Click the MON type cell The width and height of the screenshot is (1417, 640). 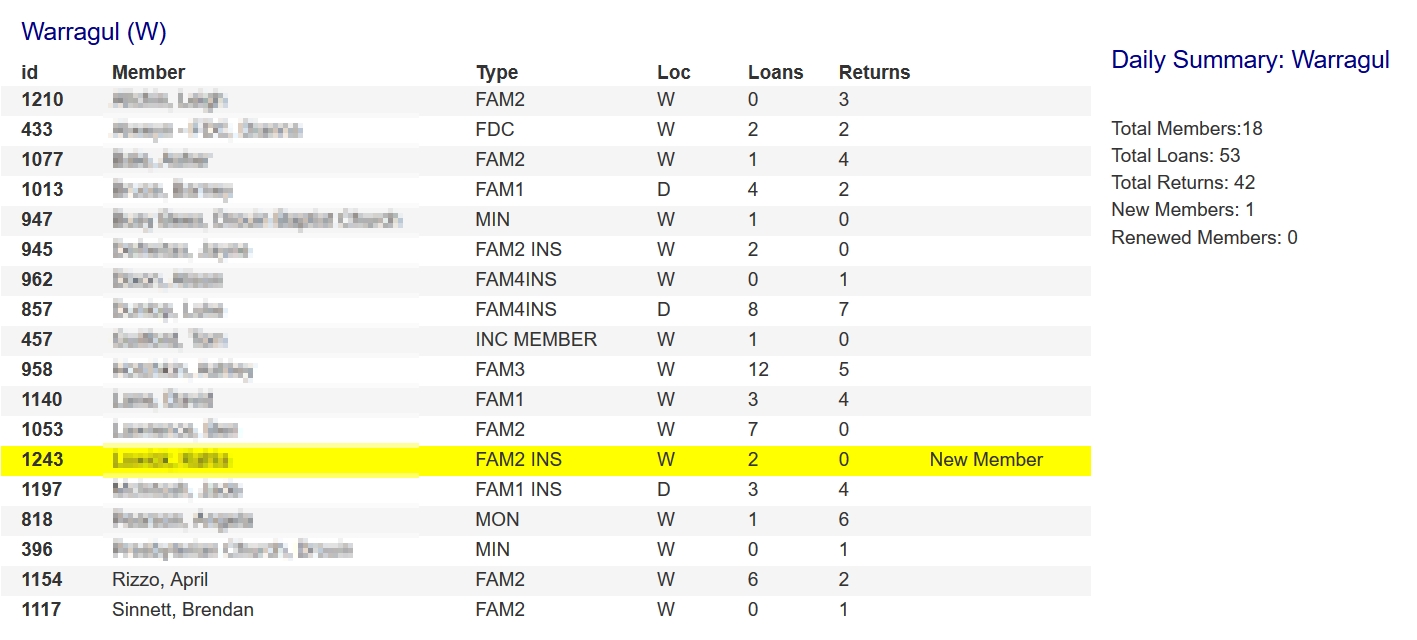pyautogui.click(x=494, y=520)
